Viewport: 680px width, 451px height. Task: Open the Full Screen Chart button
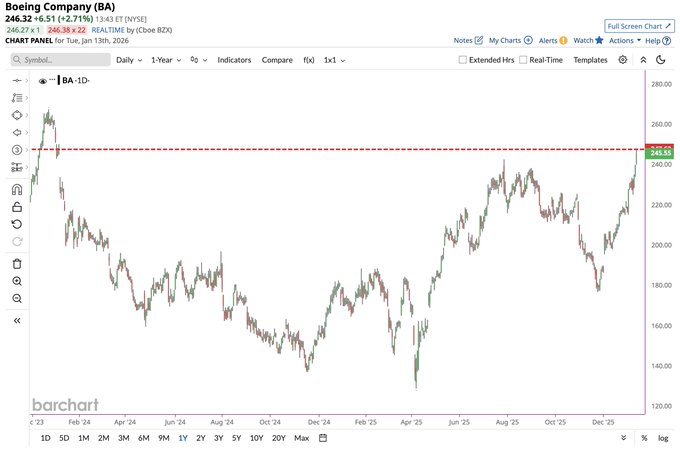(640, 26)
